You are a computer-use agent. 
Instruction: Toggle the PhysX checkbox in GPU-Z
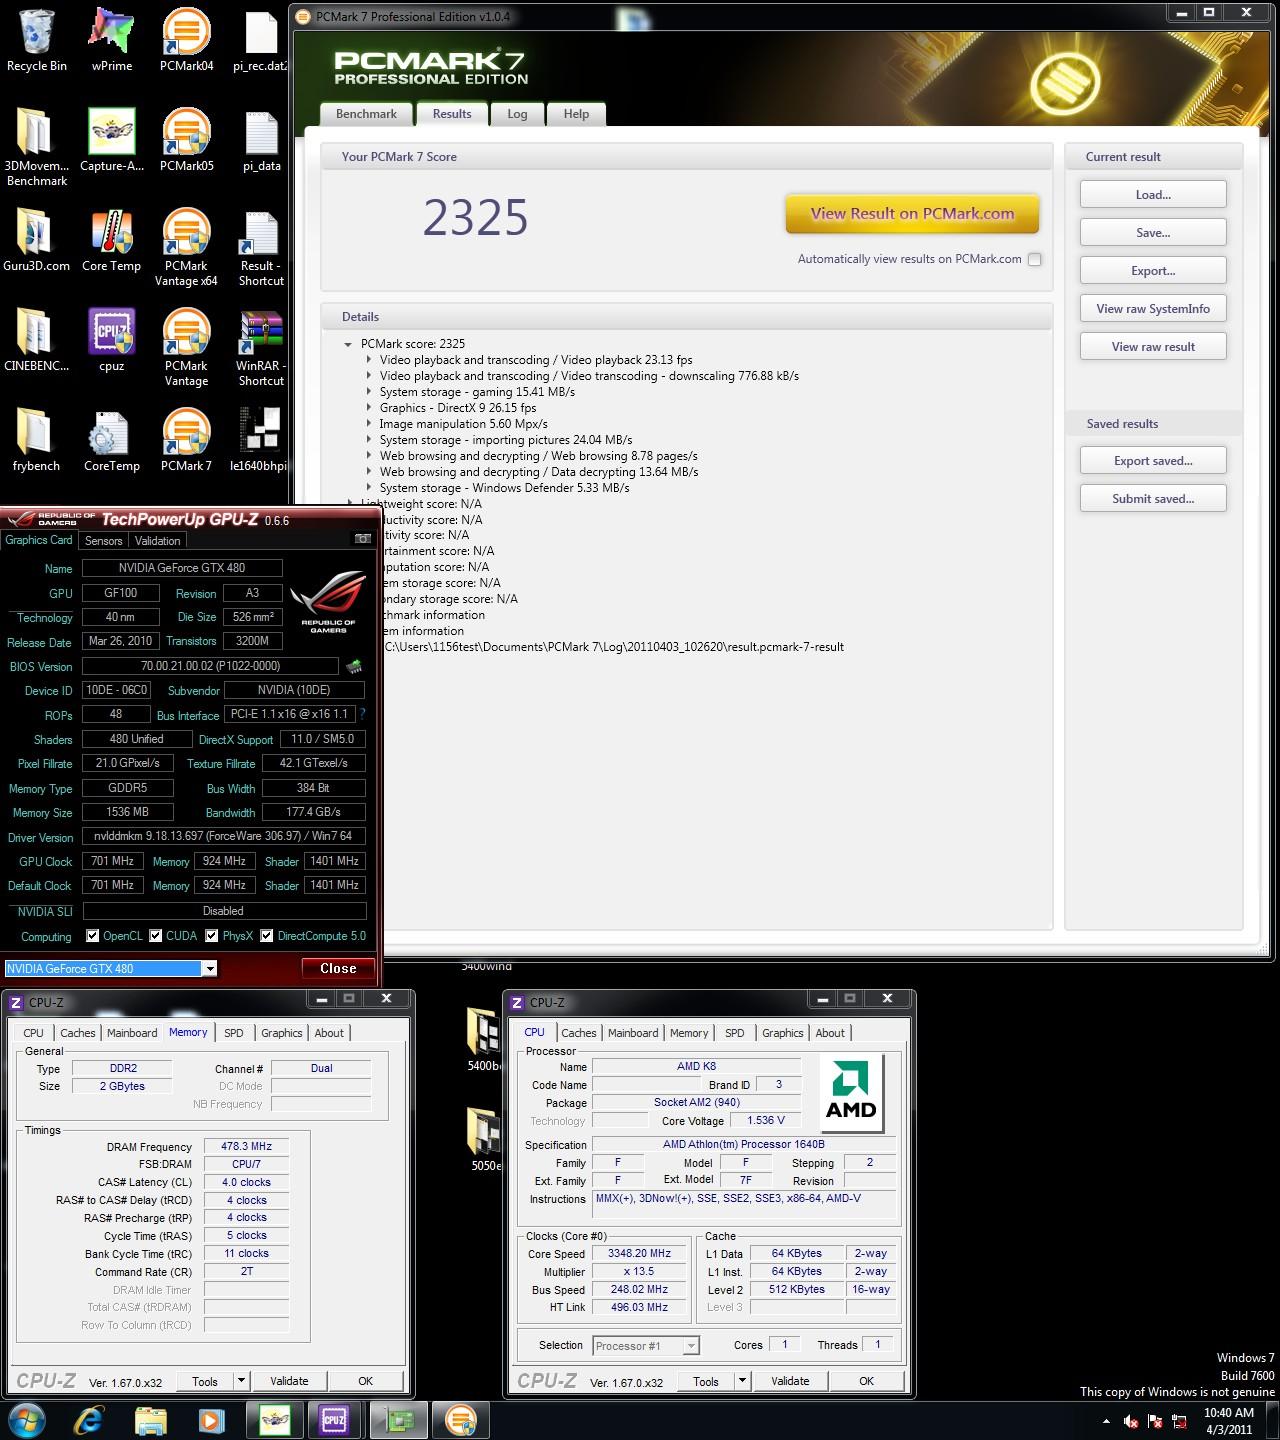coord(212,936)
